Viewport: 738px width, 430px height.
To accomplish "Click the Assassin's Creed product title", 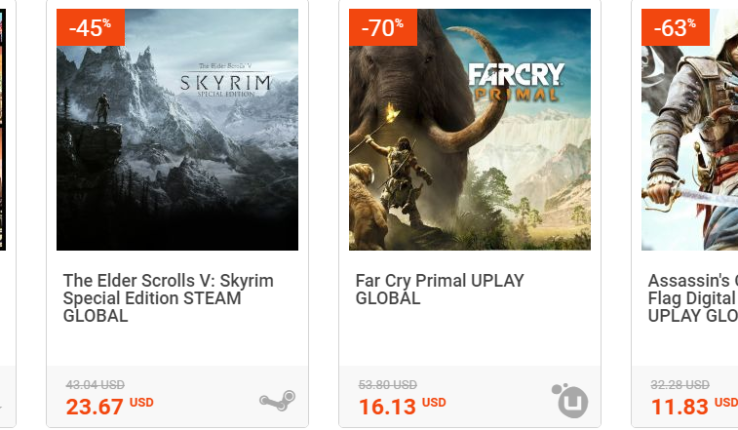I will (693, 298).
